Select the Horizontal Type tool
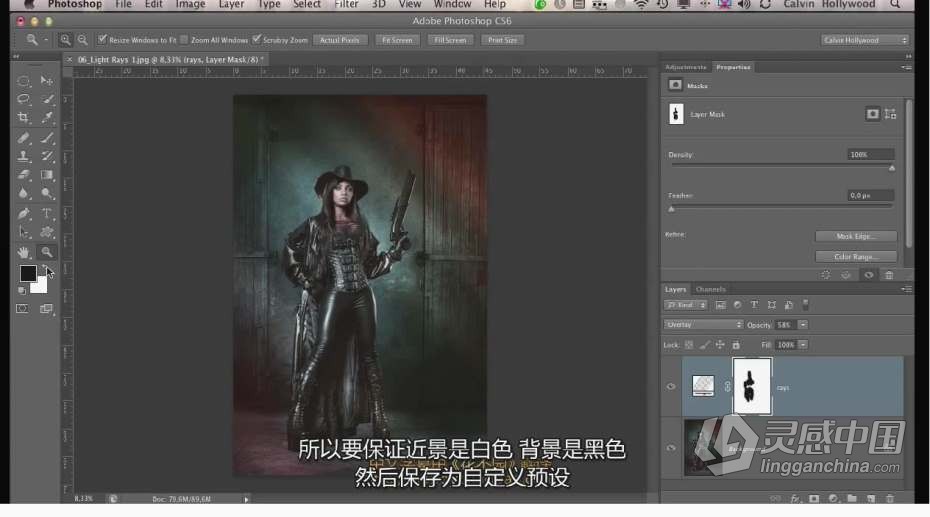Viewport: 930px width, 517px height. pyautogui.click(x=46, y=213)
